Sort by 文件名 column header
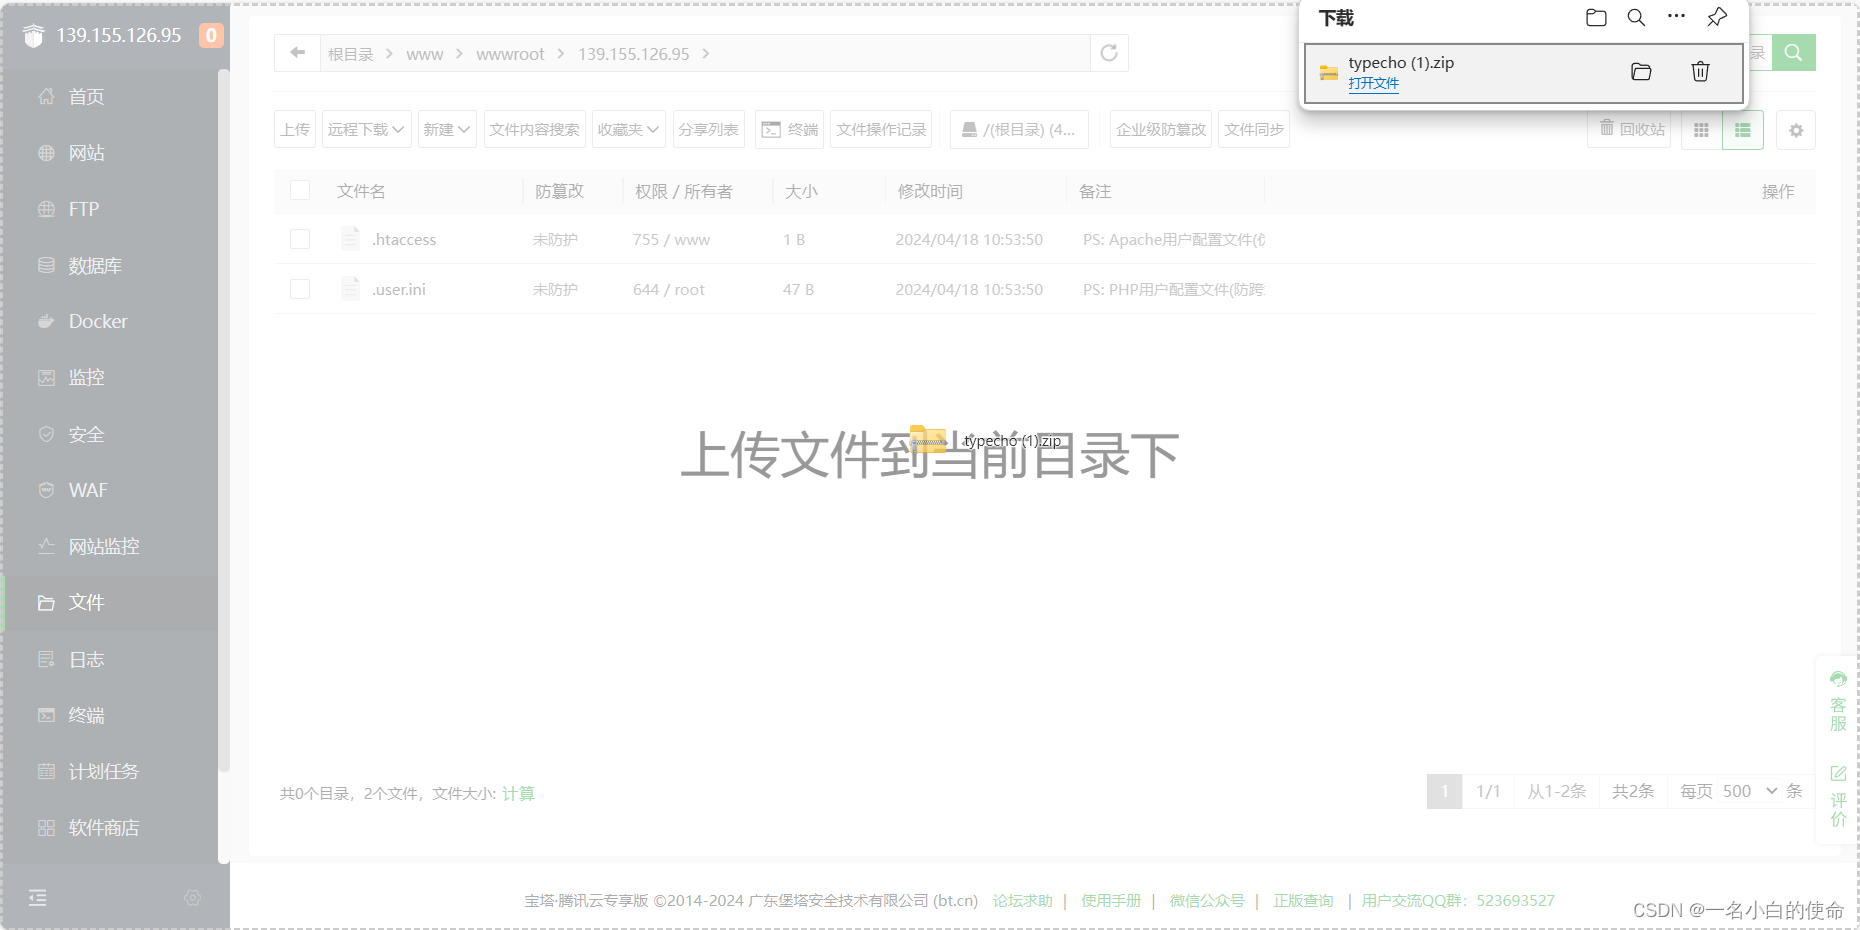Viewport: 1860px width, 930px height. pos(361,191)
